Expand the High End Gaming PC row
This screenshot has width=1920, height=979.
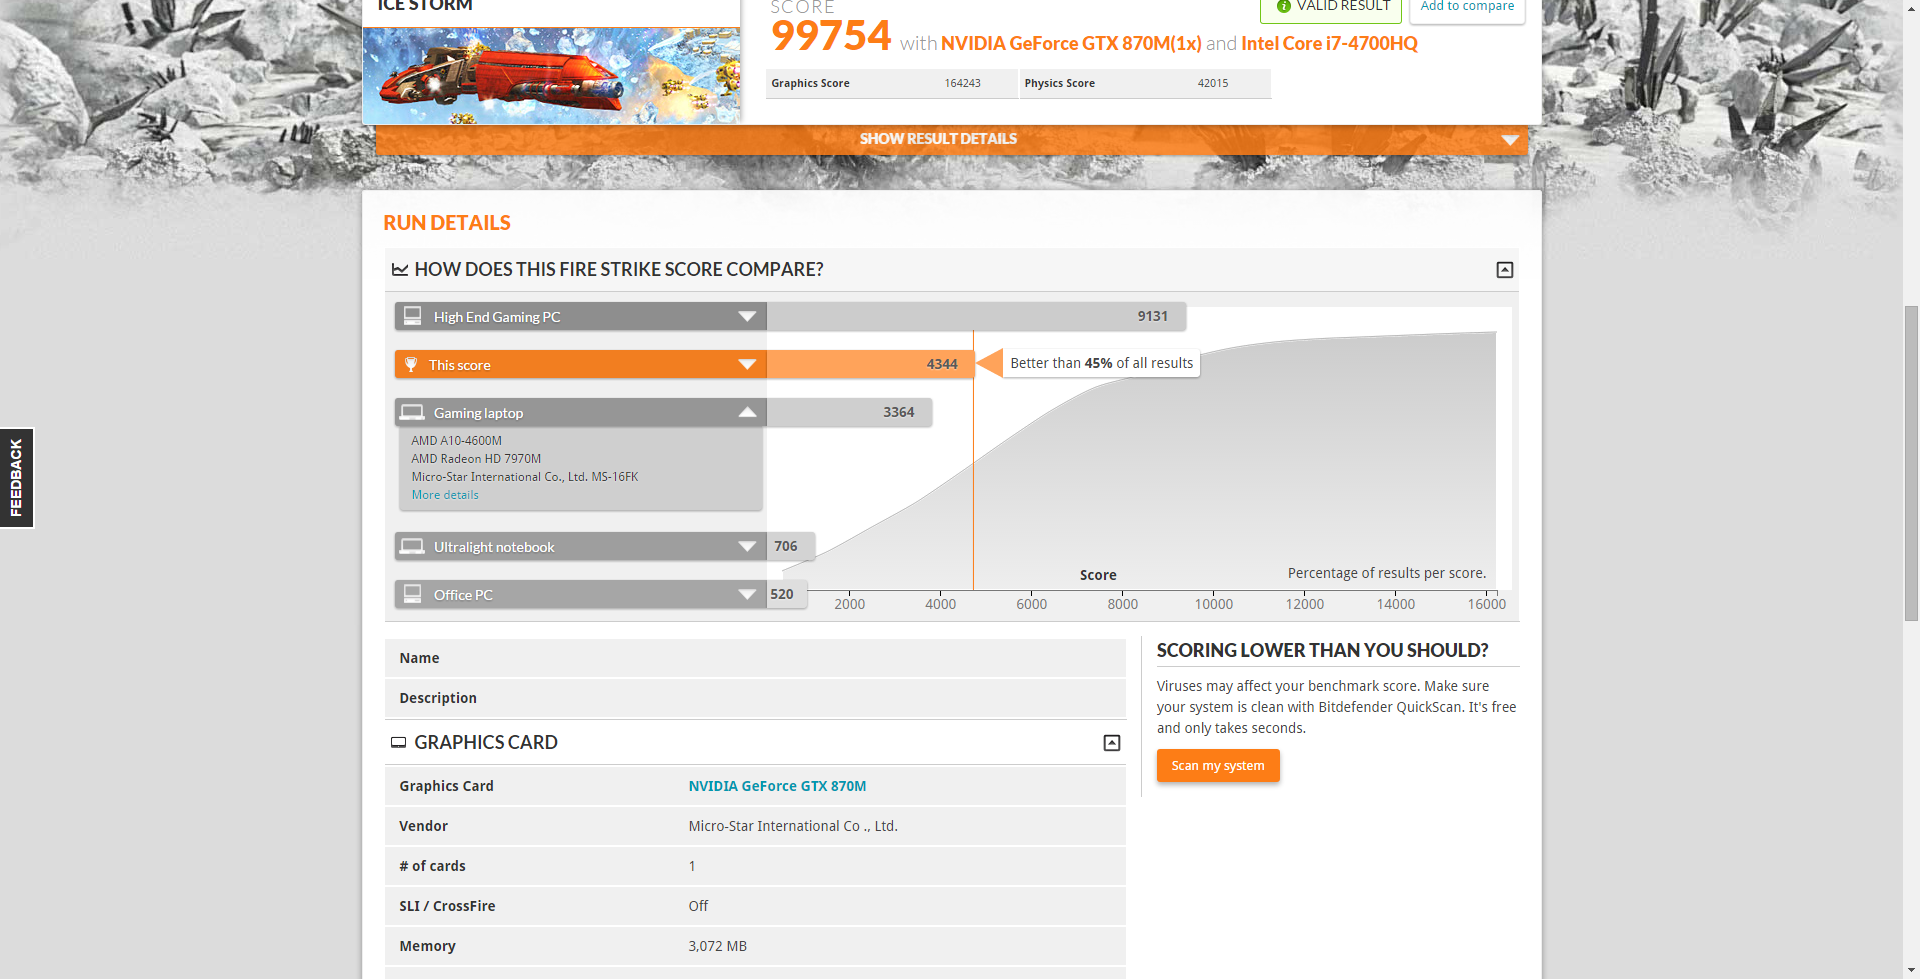click(x=581, y=317)
